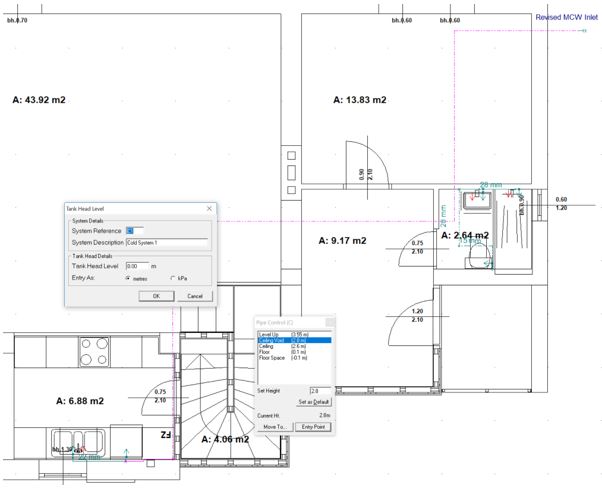Image resolution: width=602 pixels, height=489 pixels.
Task: Click the A: 2.64 m2 bathroom label
Action: (465, 235)
